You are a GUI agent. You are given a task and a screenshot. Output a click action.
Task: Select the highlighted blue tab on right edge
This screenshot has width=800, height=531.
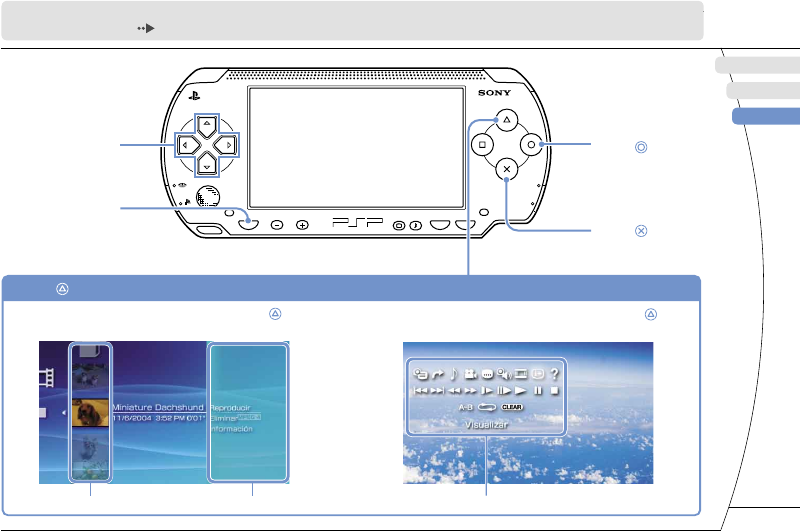tap(766, 116)
